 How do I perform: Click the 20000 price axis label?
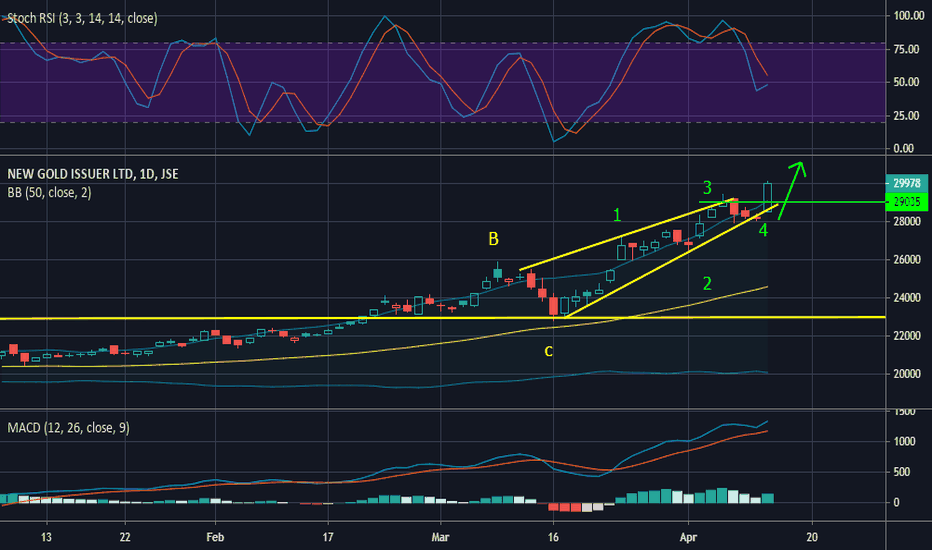coord(907,374)
